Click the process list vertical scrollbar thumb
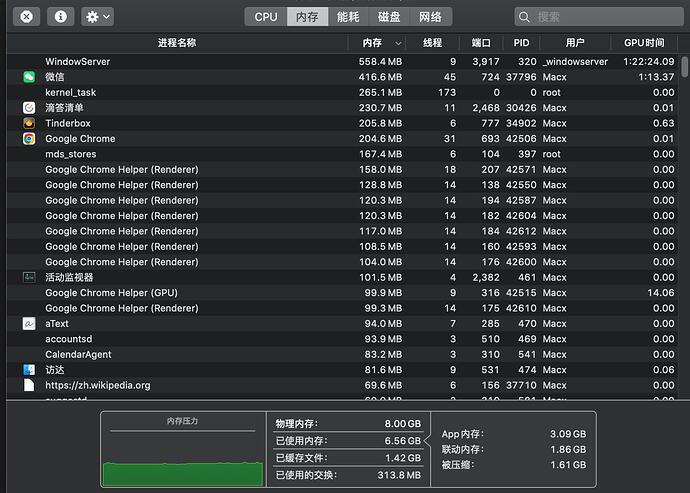Screen dimensions: 690x493 tap(684, 66)
